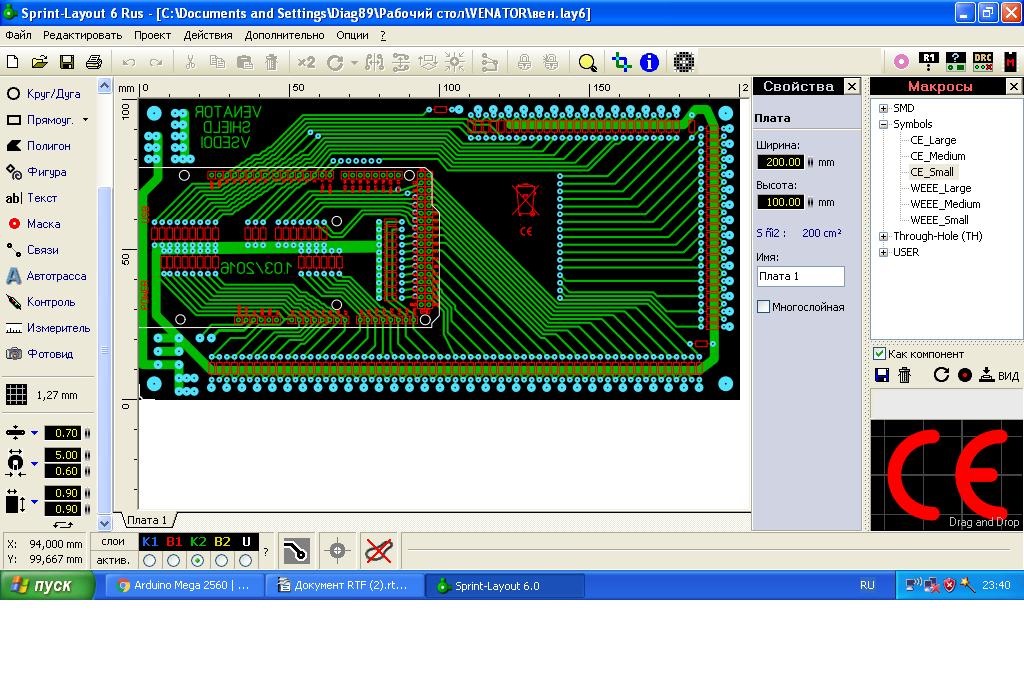Screen dimensions: 1024x680
Task: Click the grid size icon 1,27 mm
Action: tap(16, 395)
